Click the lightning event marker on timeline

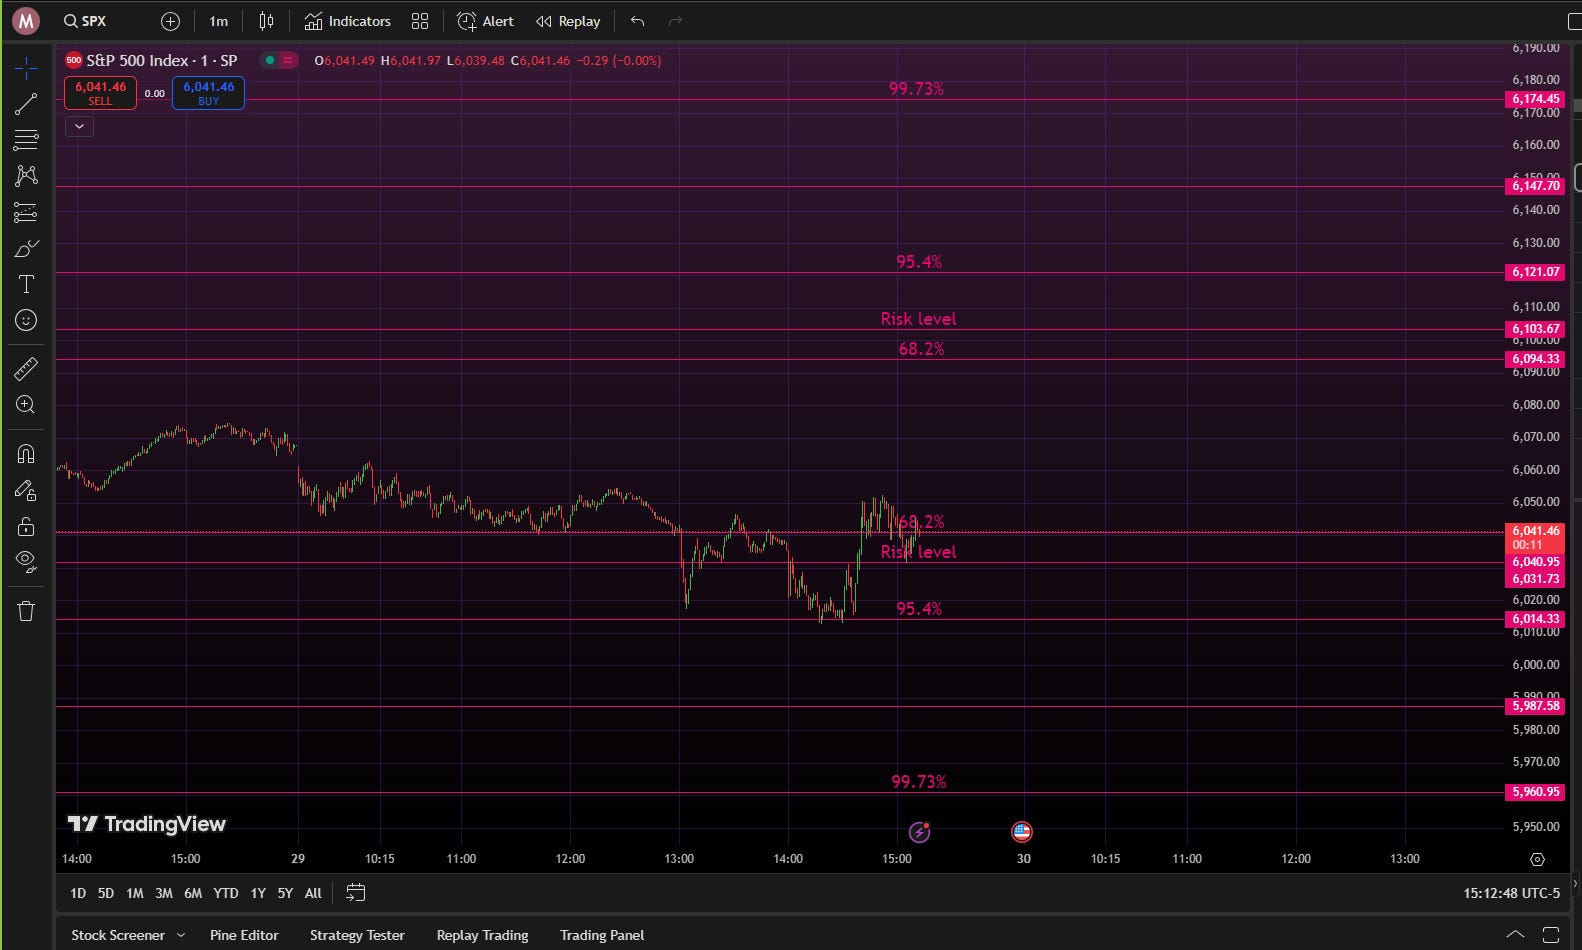coord(919,831)
